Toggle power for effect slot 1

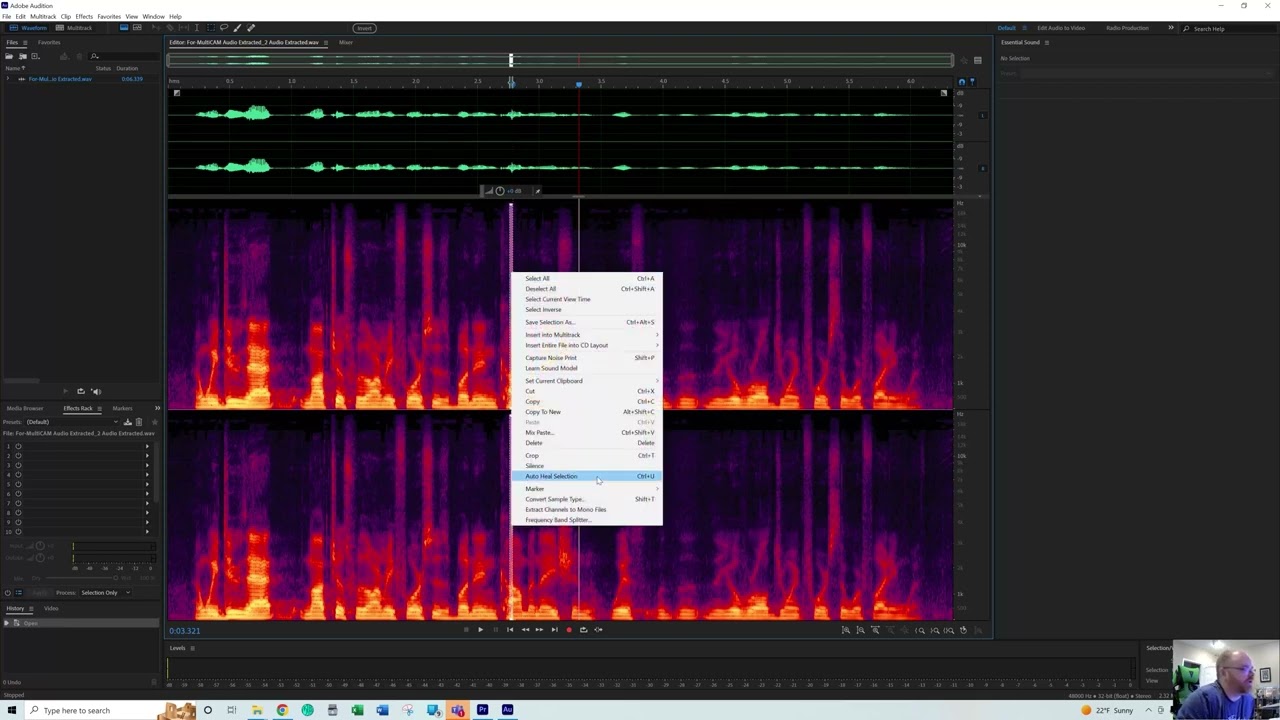coord(17,446)
